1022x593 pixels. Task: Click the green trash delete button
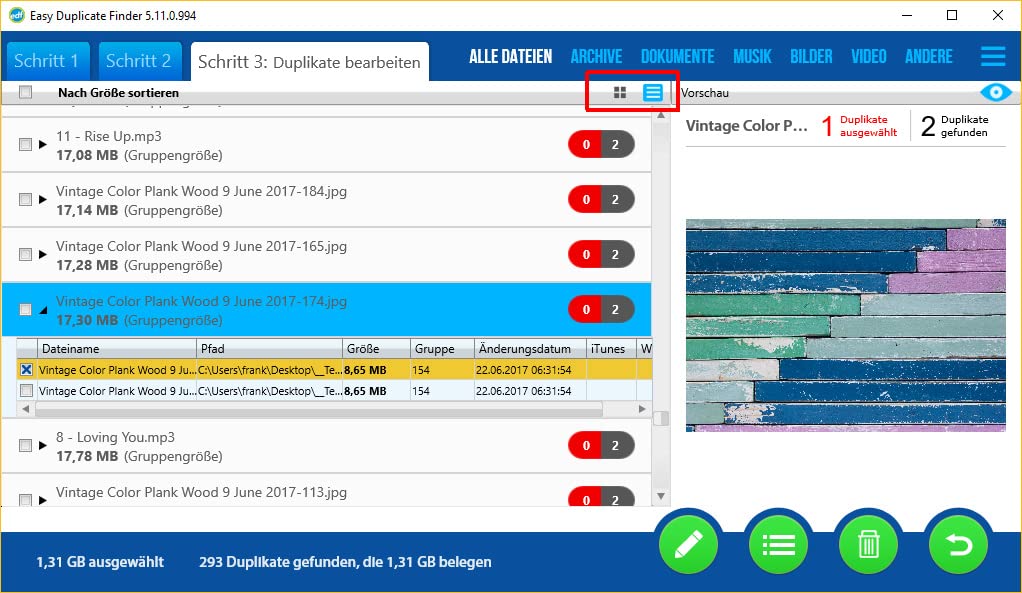click(x=868, y=544)
